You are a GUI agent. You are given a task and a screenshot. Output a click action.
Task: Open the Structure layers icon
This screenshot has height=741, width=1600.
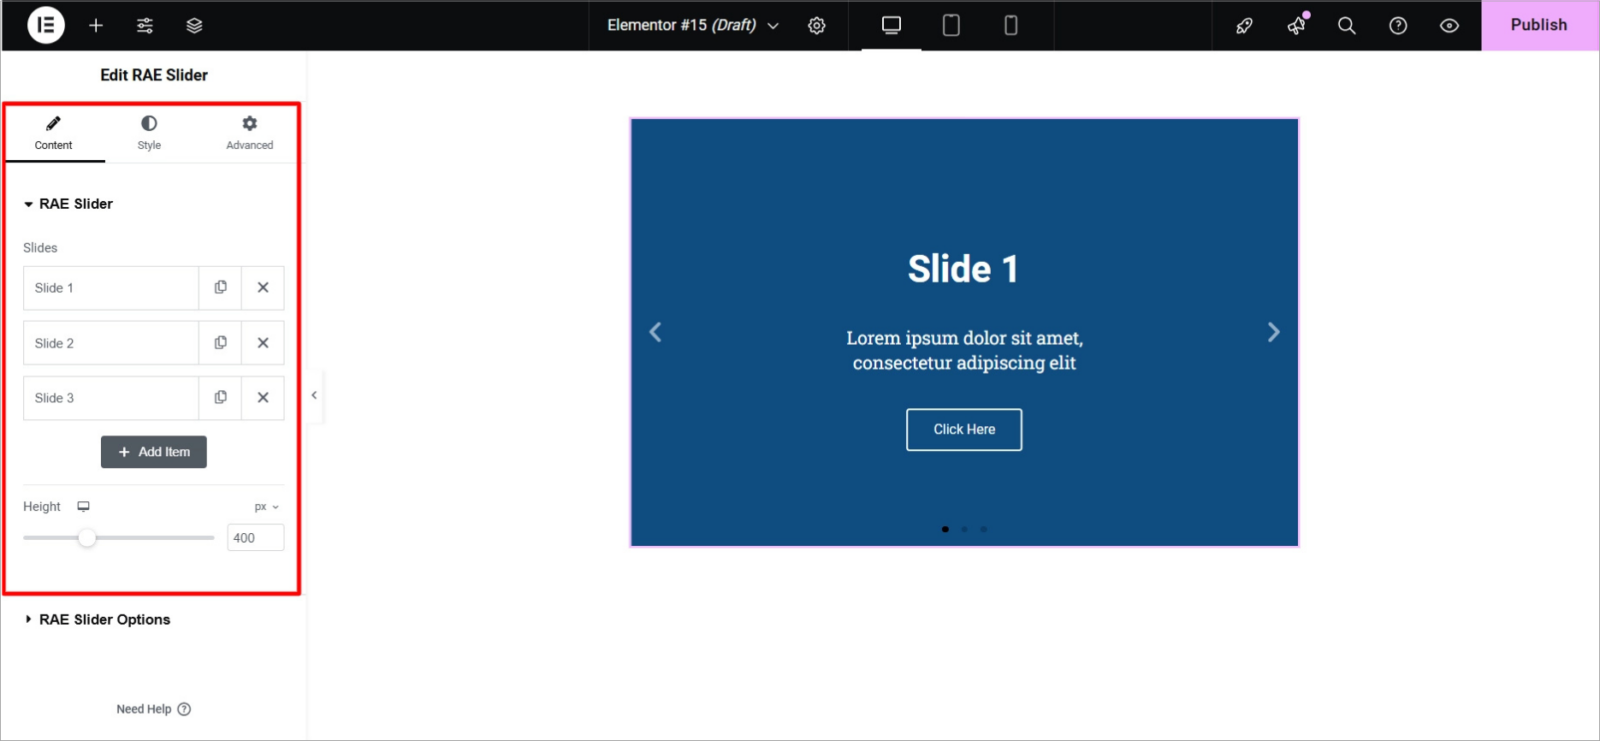(x=194, y=25)
